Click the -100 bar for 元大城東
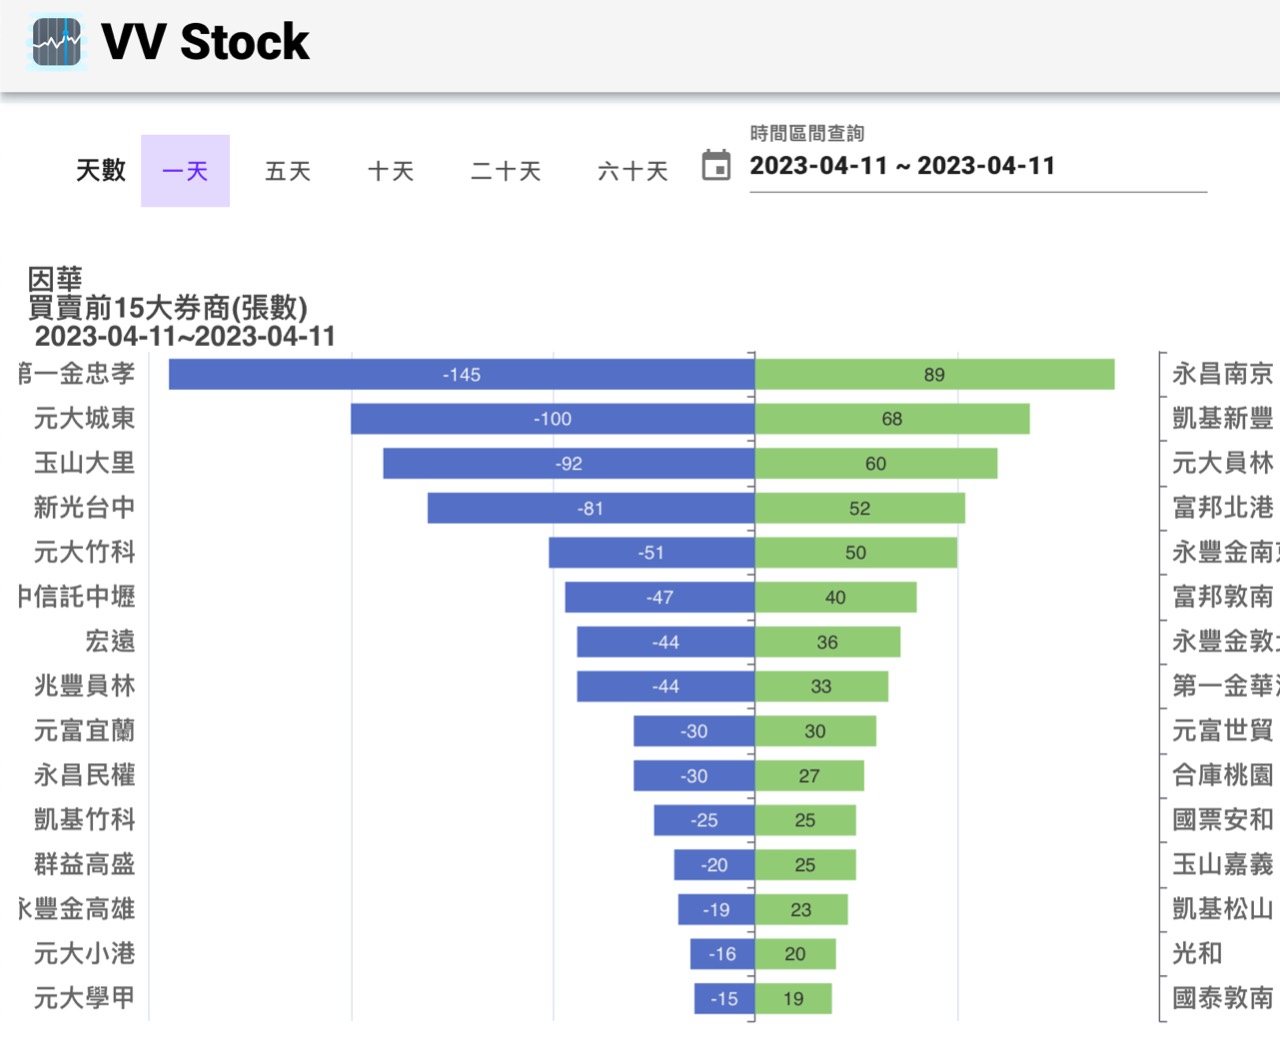 pos(550,419)
